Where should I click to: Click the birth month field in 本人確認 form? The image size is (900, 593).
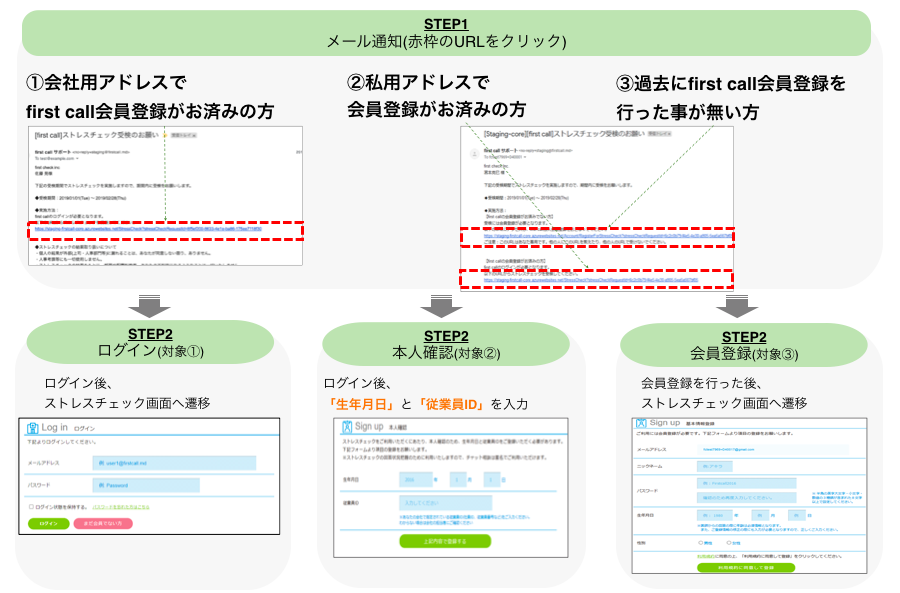[x=457, y=479]
